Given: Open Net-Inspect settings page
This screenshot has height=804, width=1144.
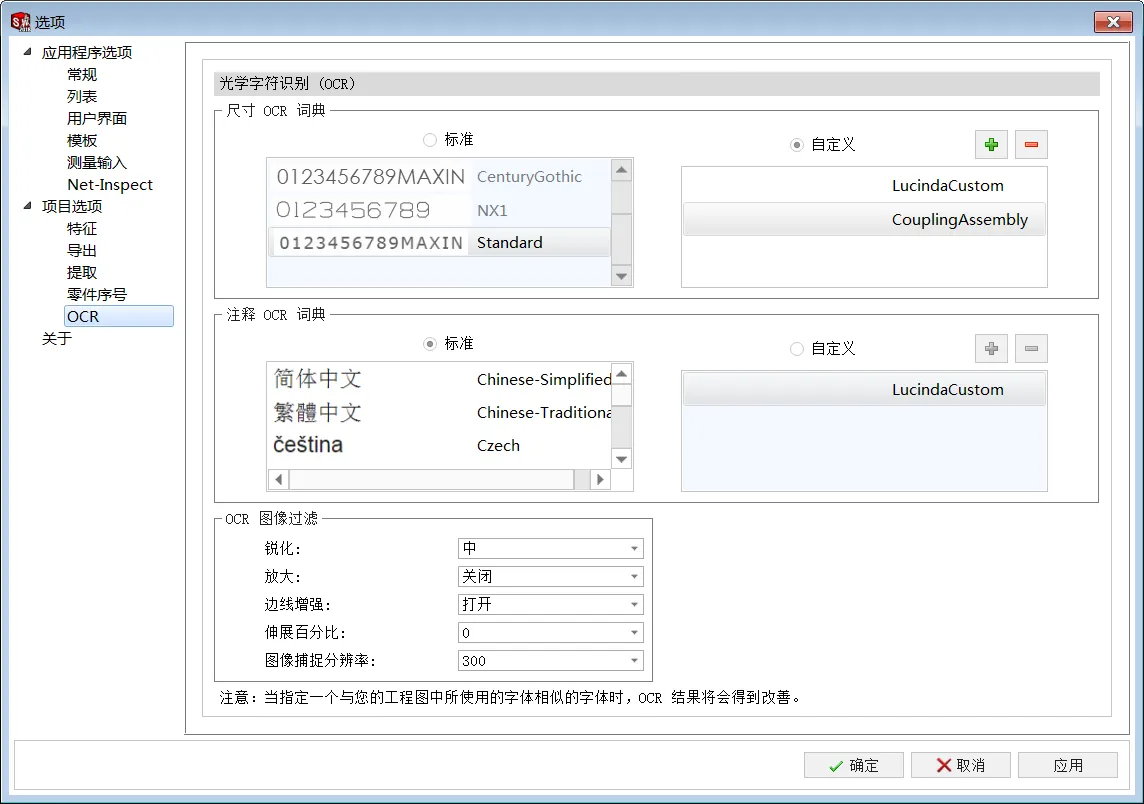Looking at the screenshot, I should [x=110, y=185].
